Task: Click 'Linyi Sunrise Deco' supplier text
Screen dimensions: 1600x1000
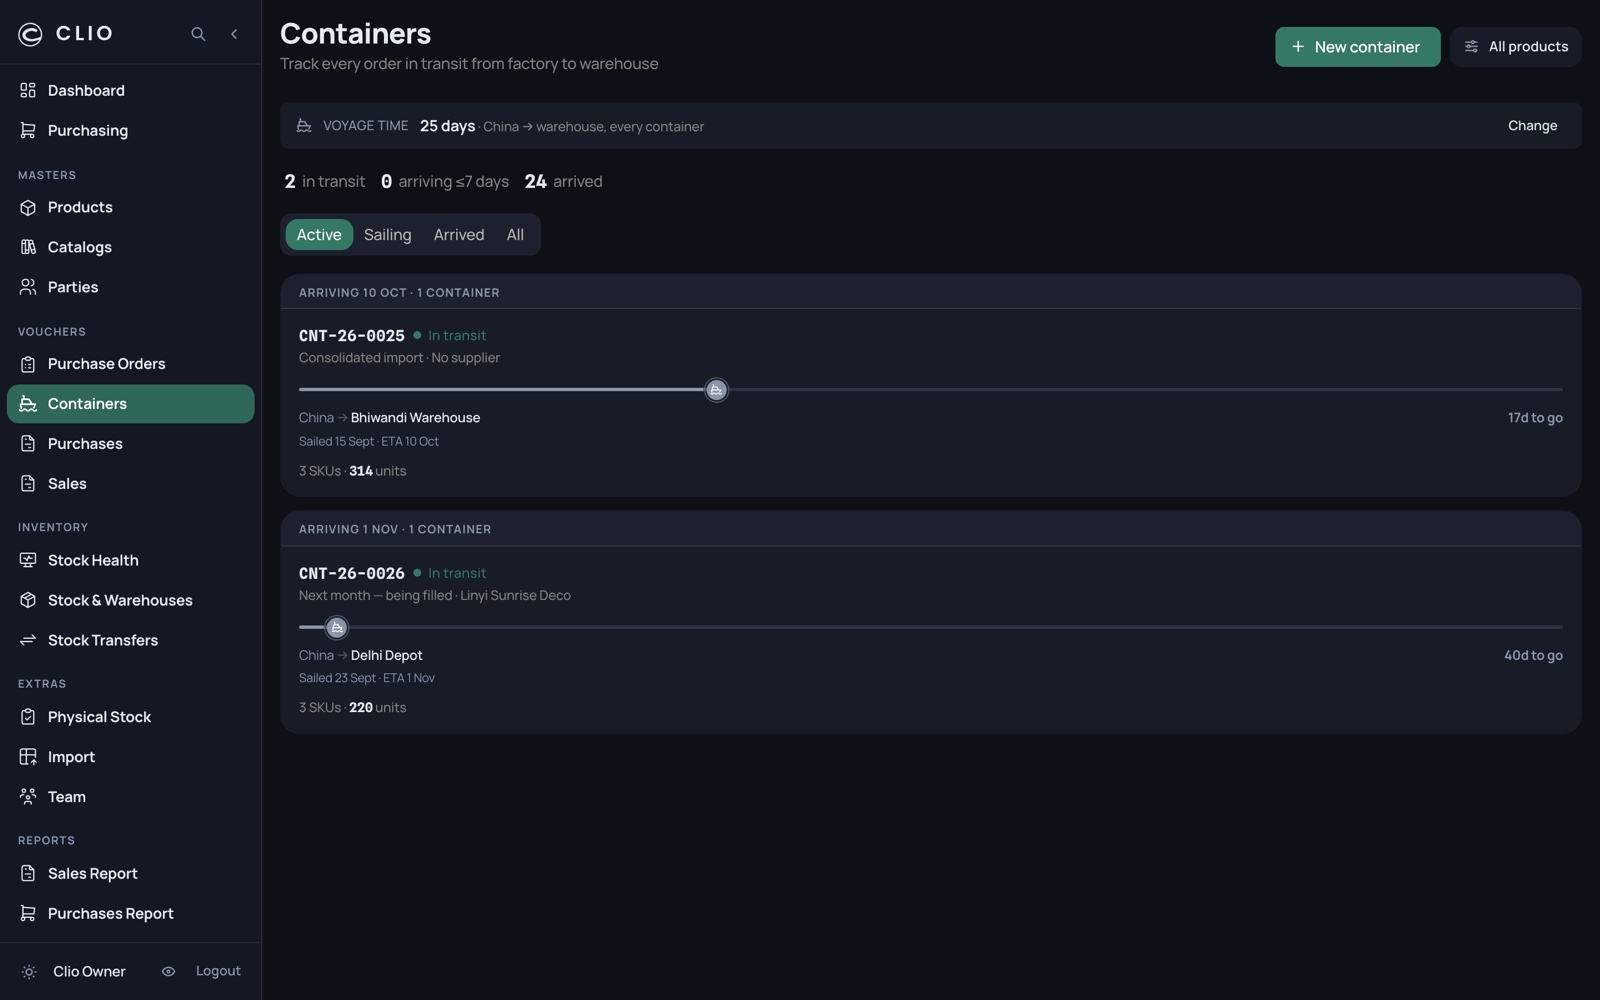Action: 515,595
